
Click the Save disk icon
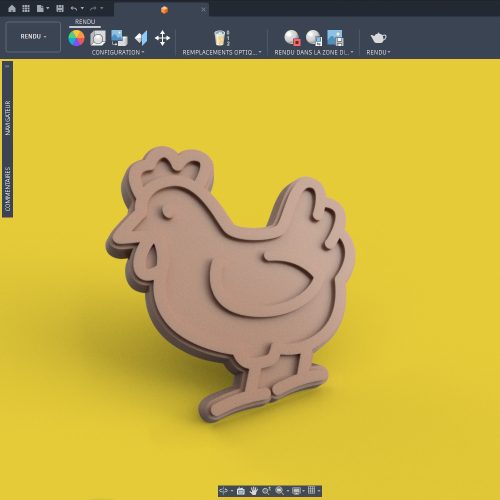[60, 9]
